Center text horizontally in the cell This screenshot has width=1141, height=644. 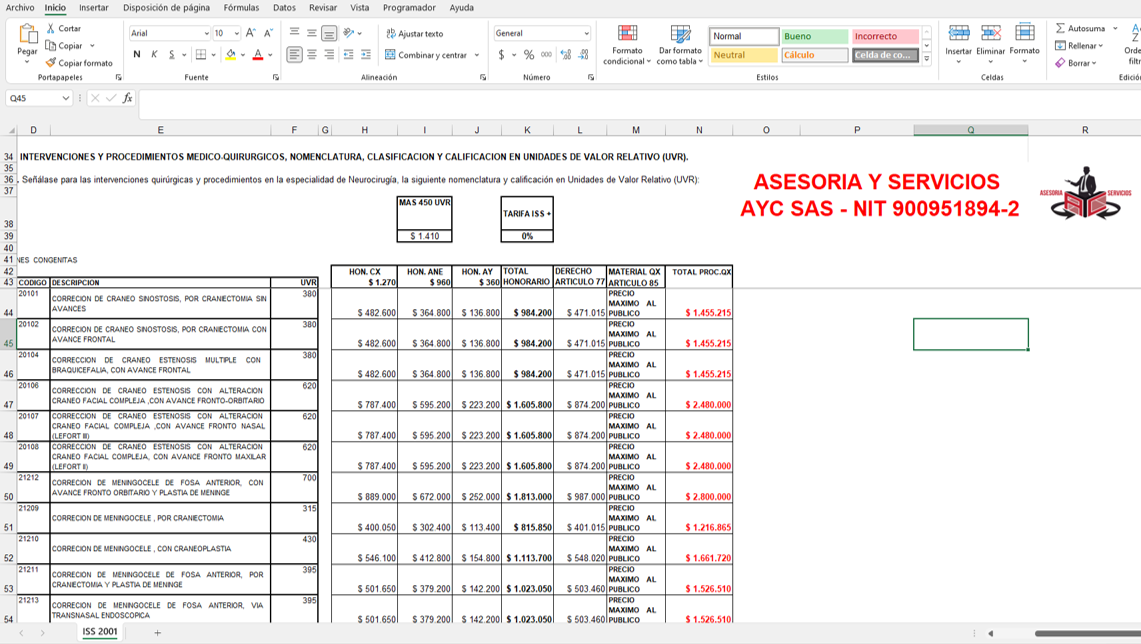[312, 55]
